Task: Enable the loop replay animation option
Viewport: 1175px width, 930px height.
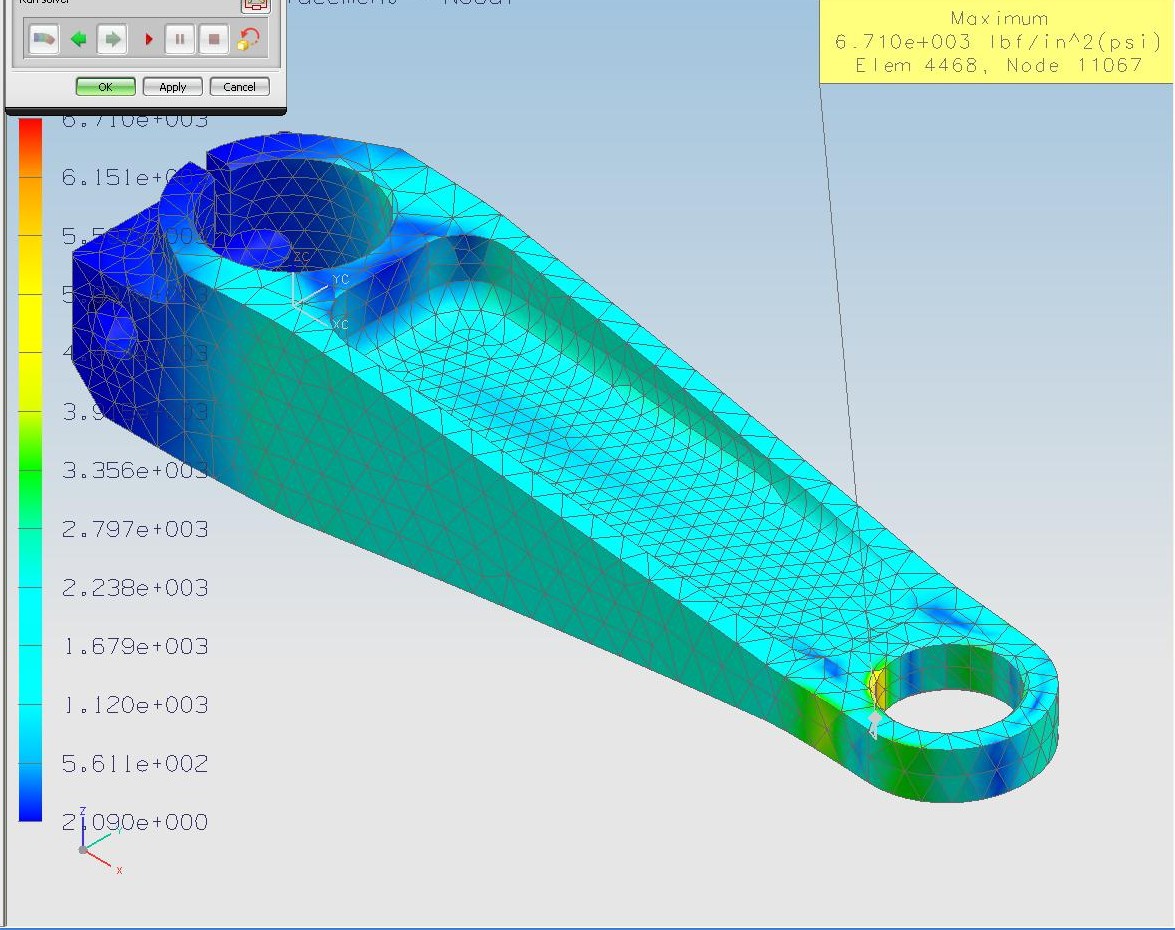Action: click(x=250, y=40)
